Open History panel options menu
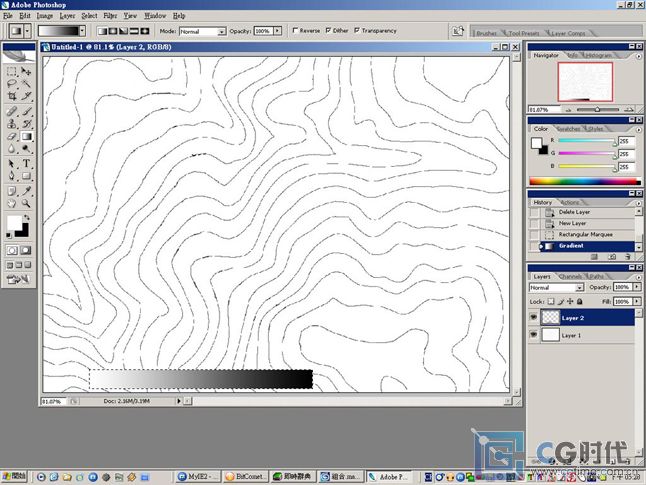This screenshot has height=485, width=646. (x=639, y=203)
